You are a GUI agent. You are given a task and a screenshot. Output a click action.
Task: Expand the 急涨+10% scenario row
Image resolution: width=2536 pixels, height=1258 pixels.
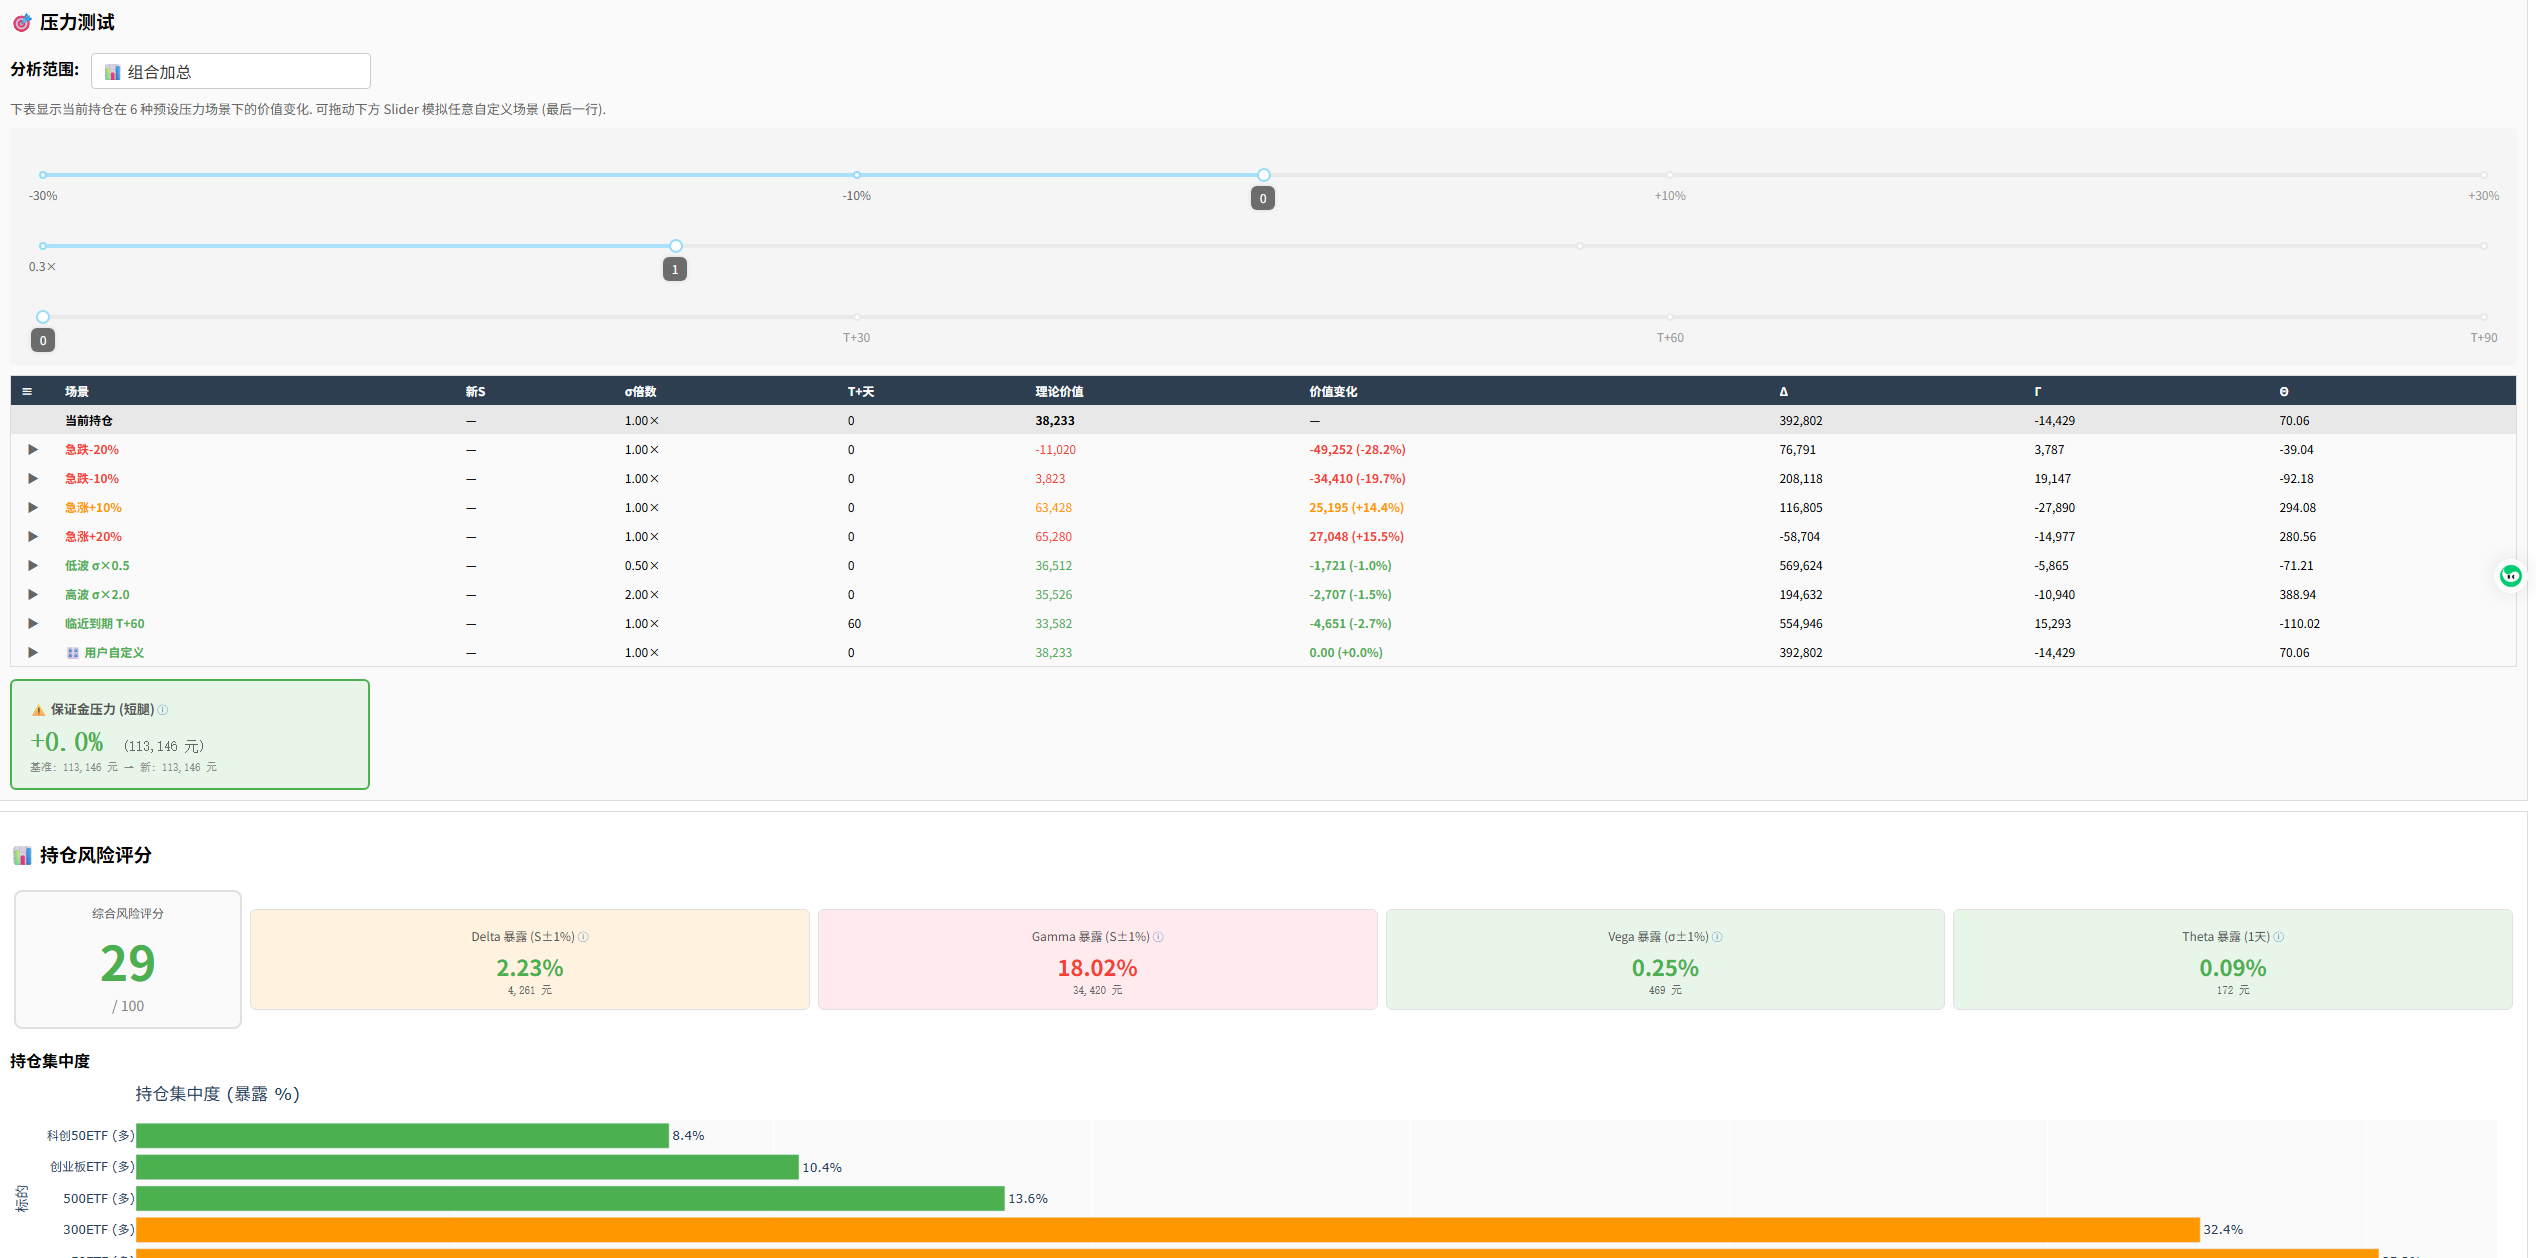coord(33,508)
